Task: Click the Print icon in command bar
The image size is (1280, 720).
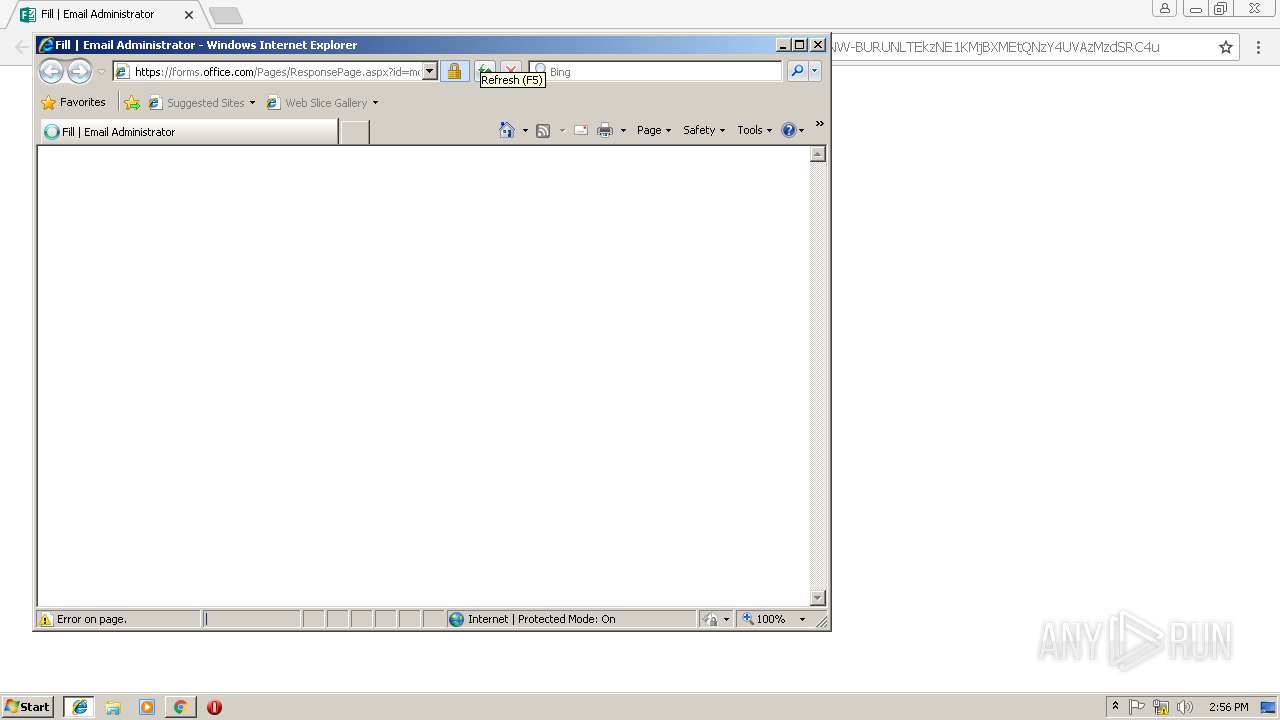Action: click(605, 130)
